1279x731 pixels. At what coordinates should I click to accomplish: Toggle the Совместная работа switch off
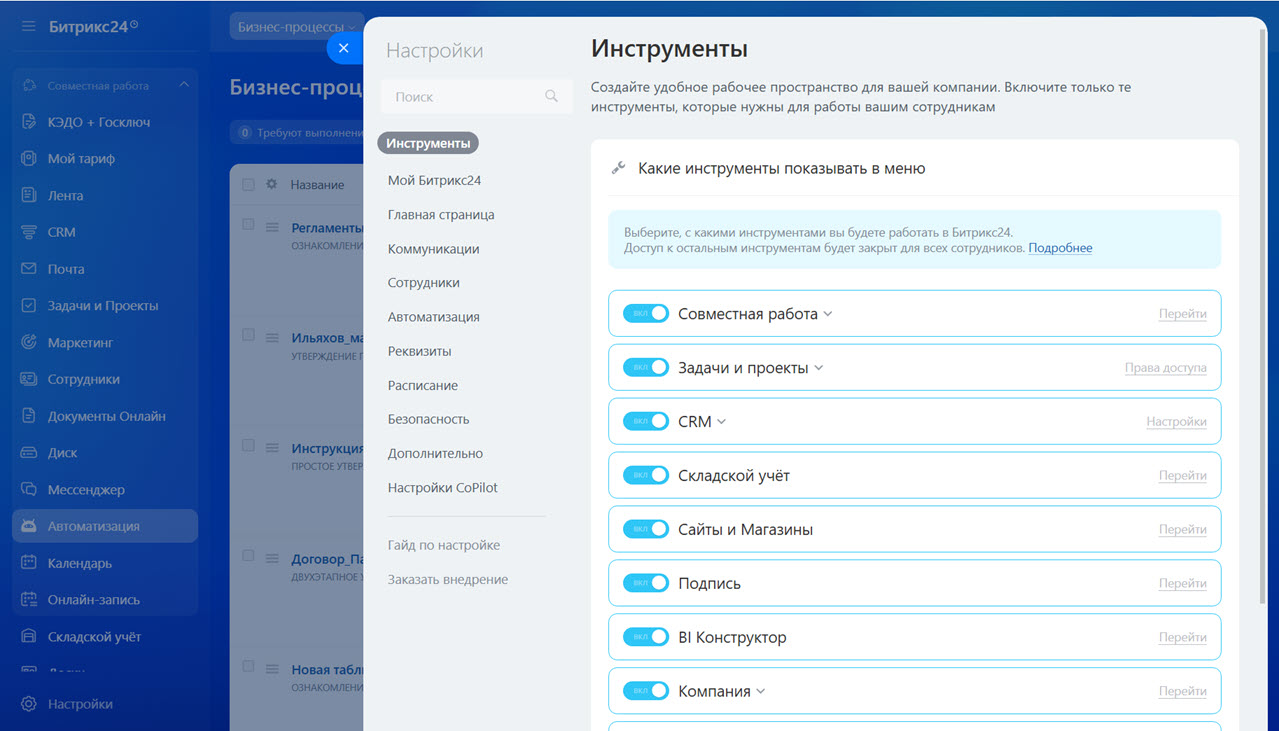coord(646,314)
